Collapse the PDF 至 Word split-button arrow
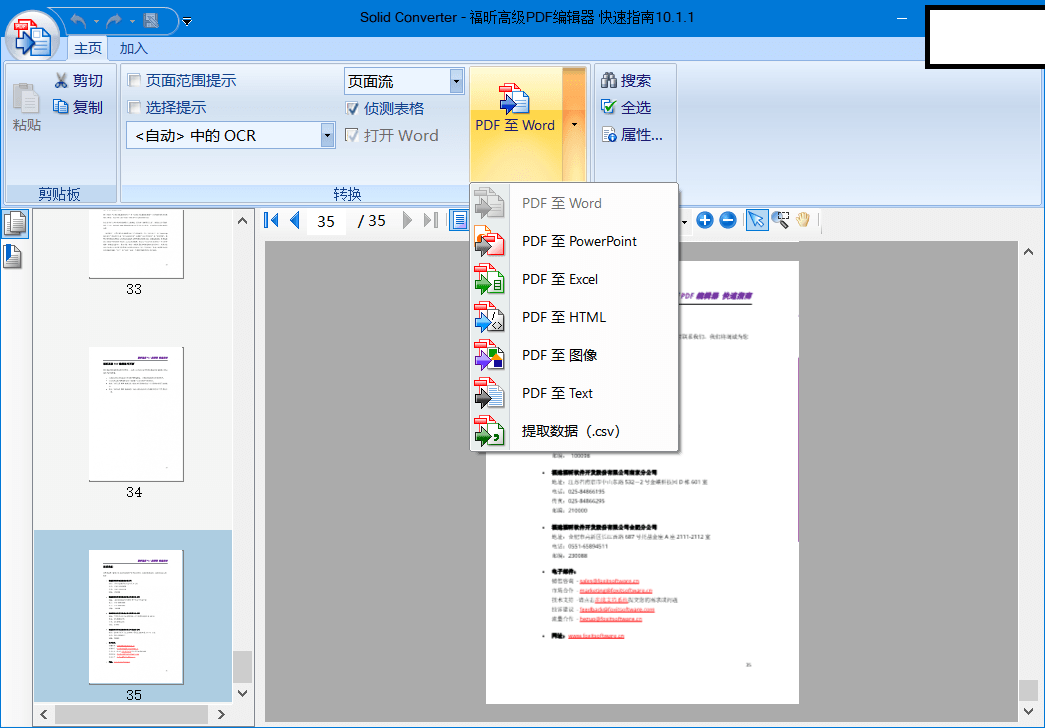 [x=574, y=125]
